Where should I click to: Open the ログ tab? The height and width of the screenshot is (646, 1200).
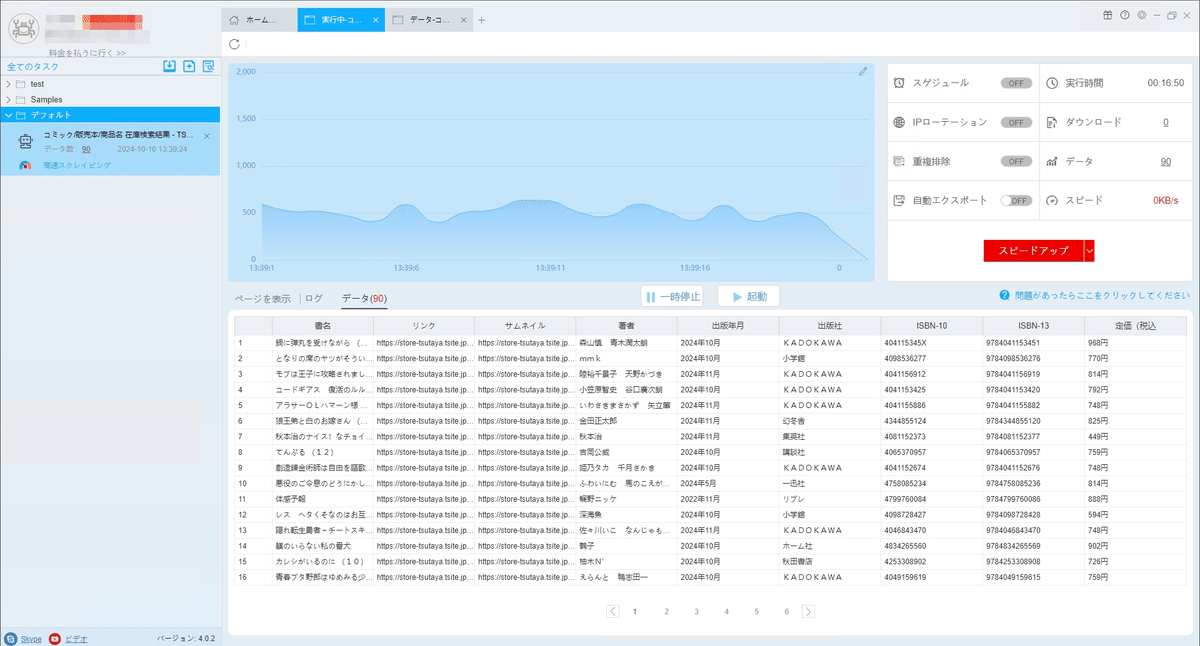(314, 298)
